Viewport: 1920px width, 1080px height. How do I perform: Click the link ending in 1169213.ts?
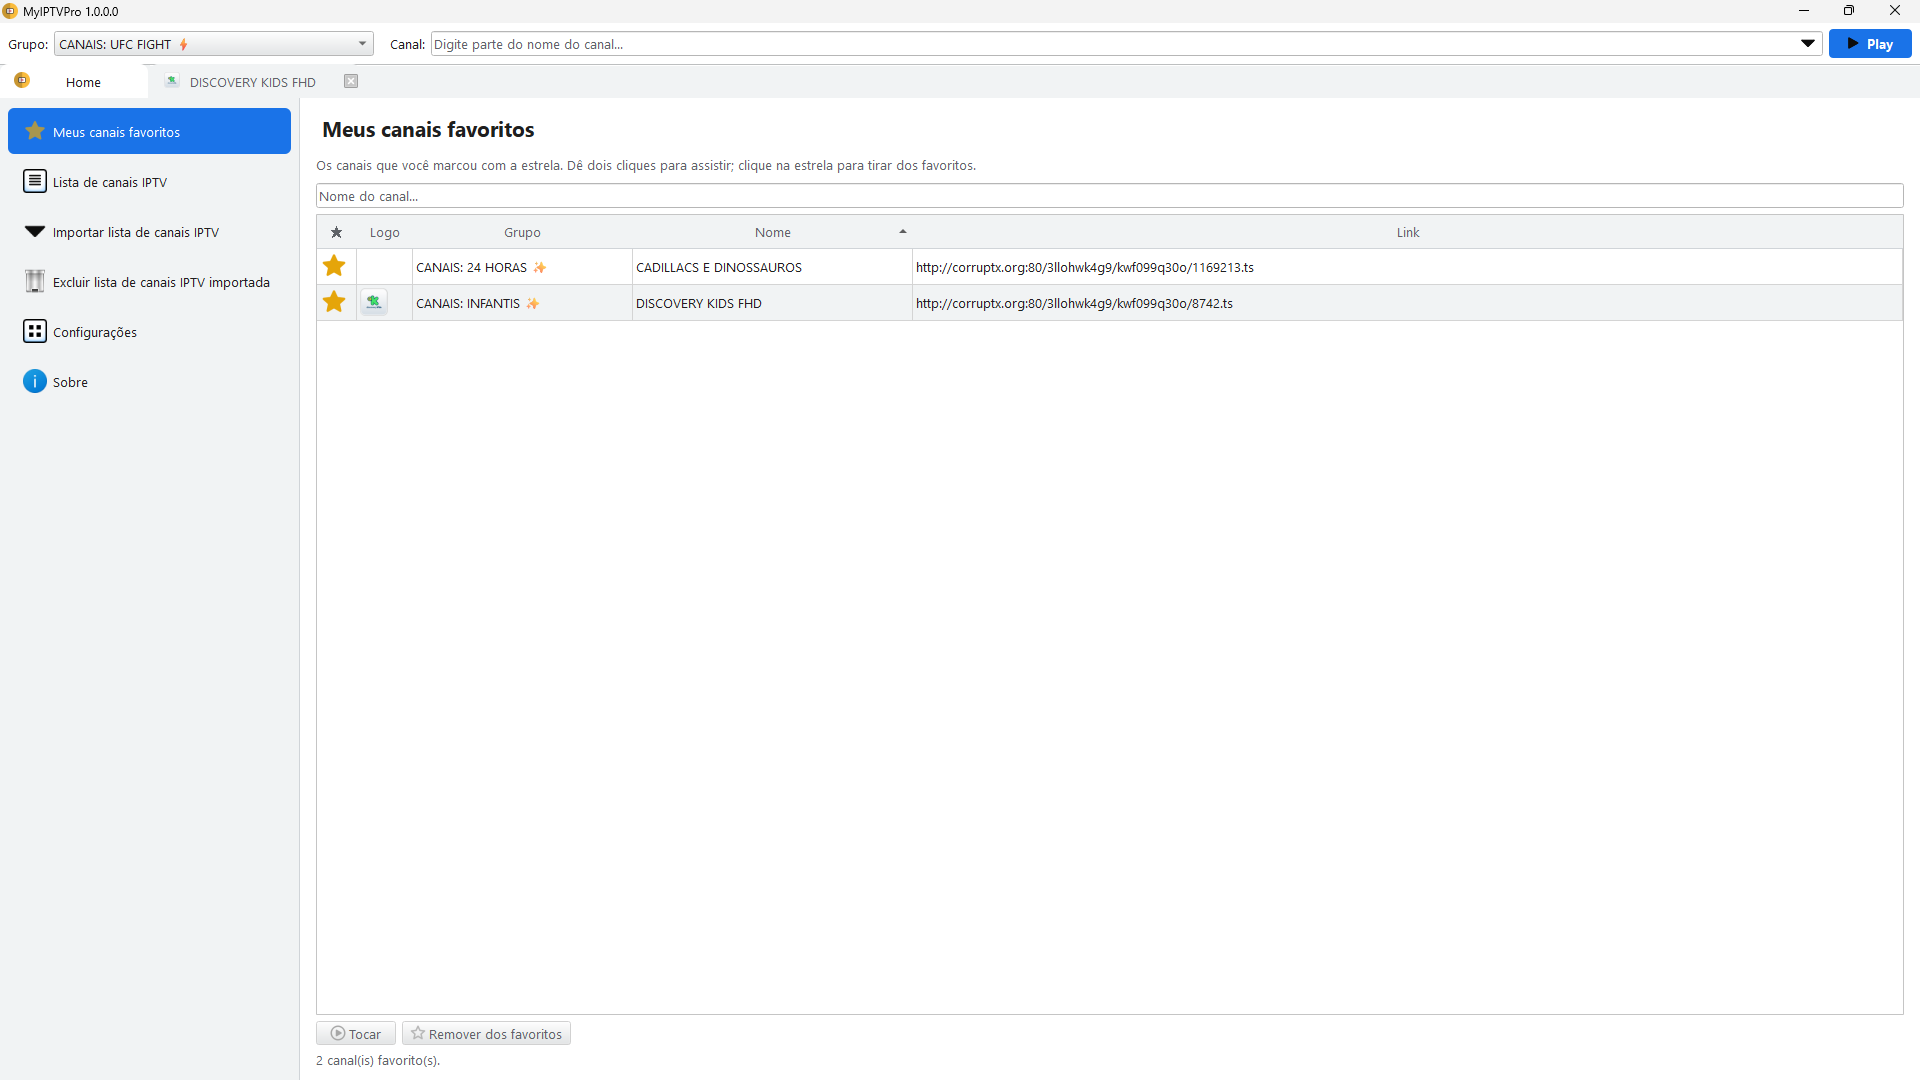point(1084,267)
